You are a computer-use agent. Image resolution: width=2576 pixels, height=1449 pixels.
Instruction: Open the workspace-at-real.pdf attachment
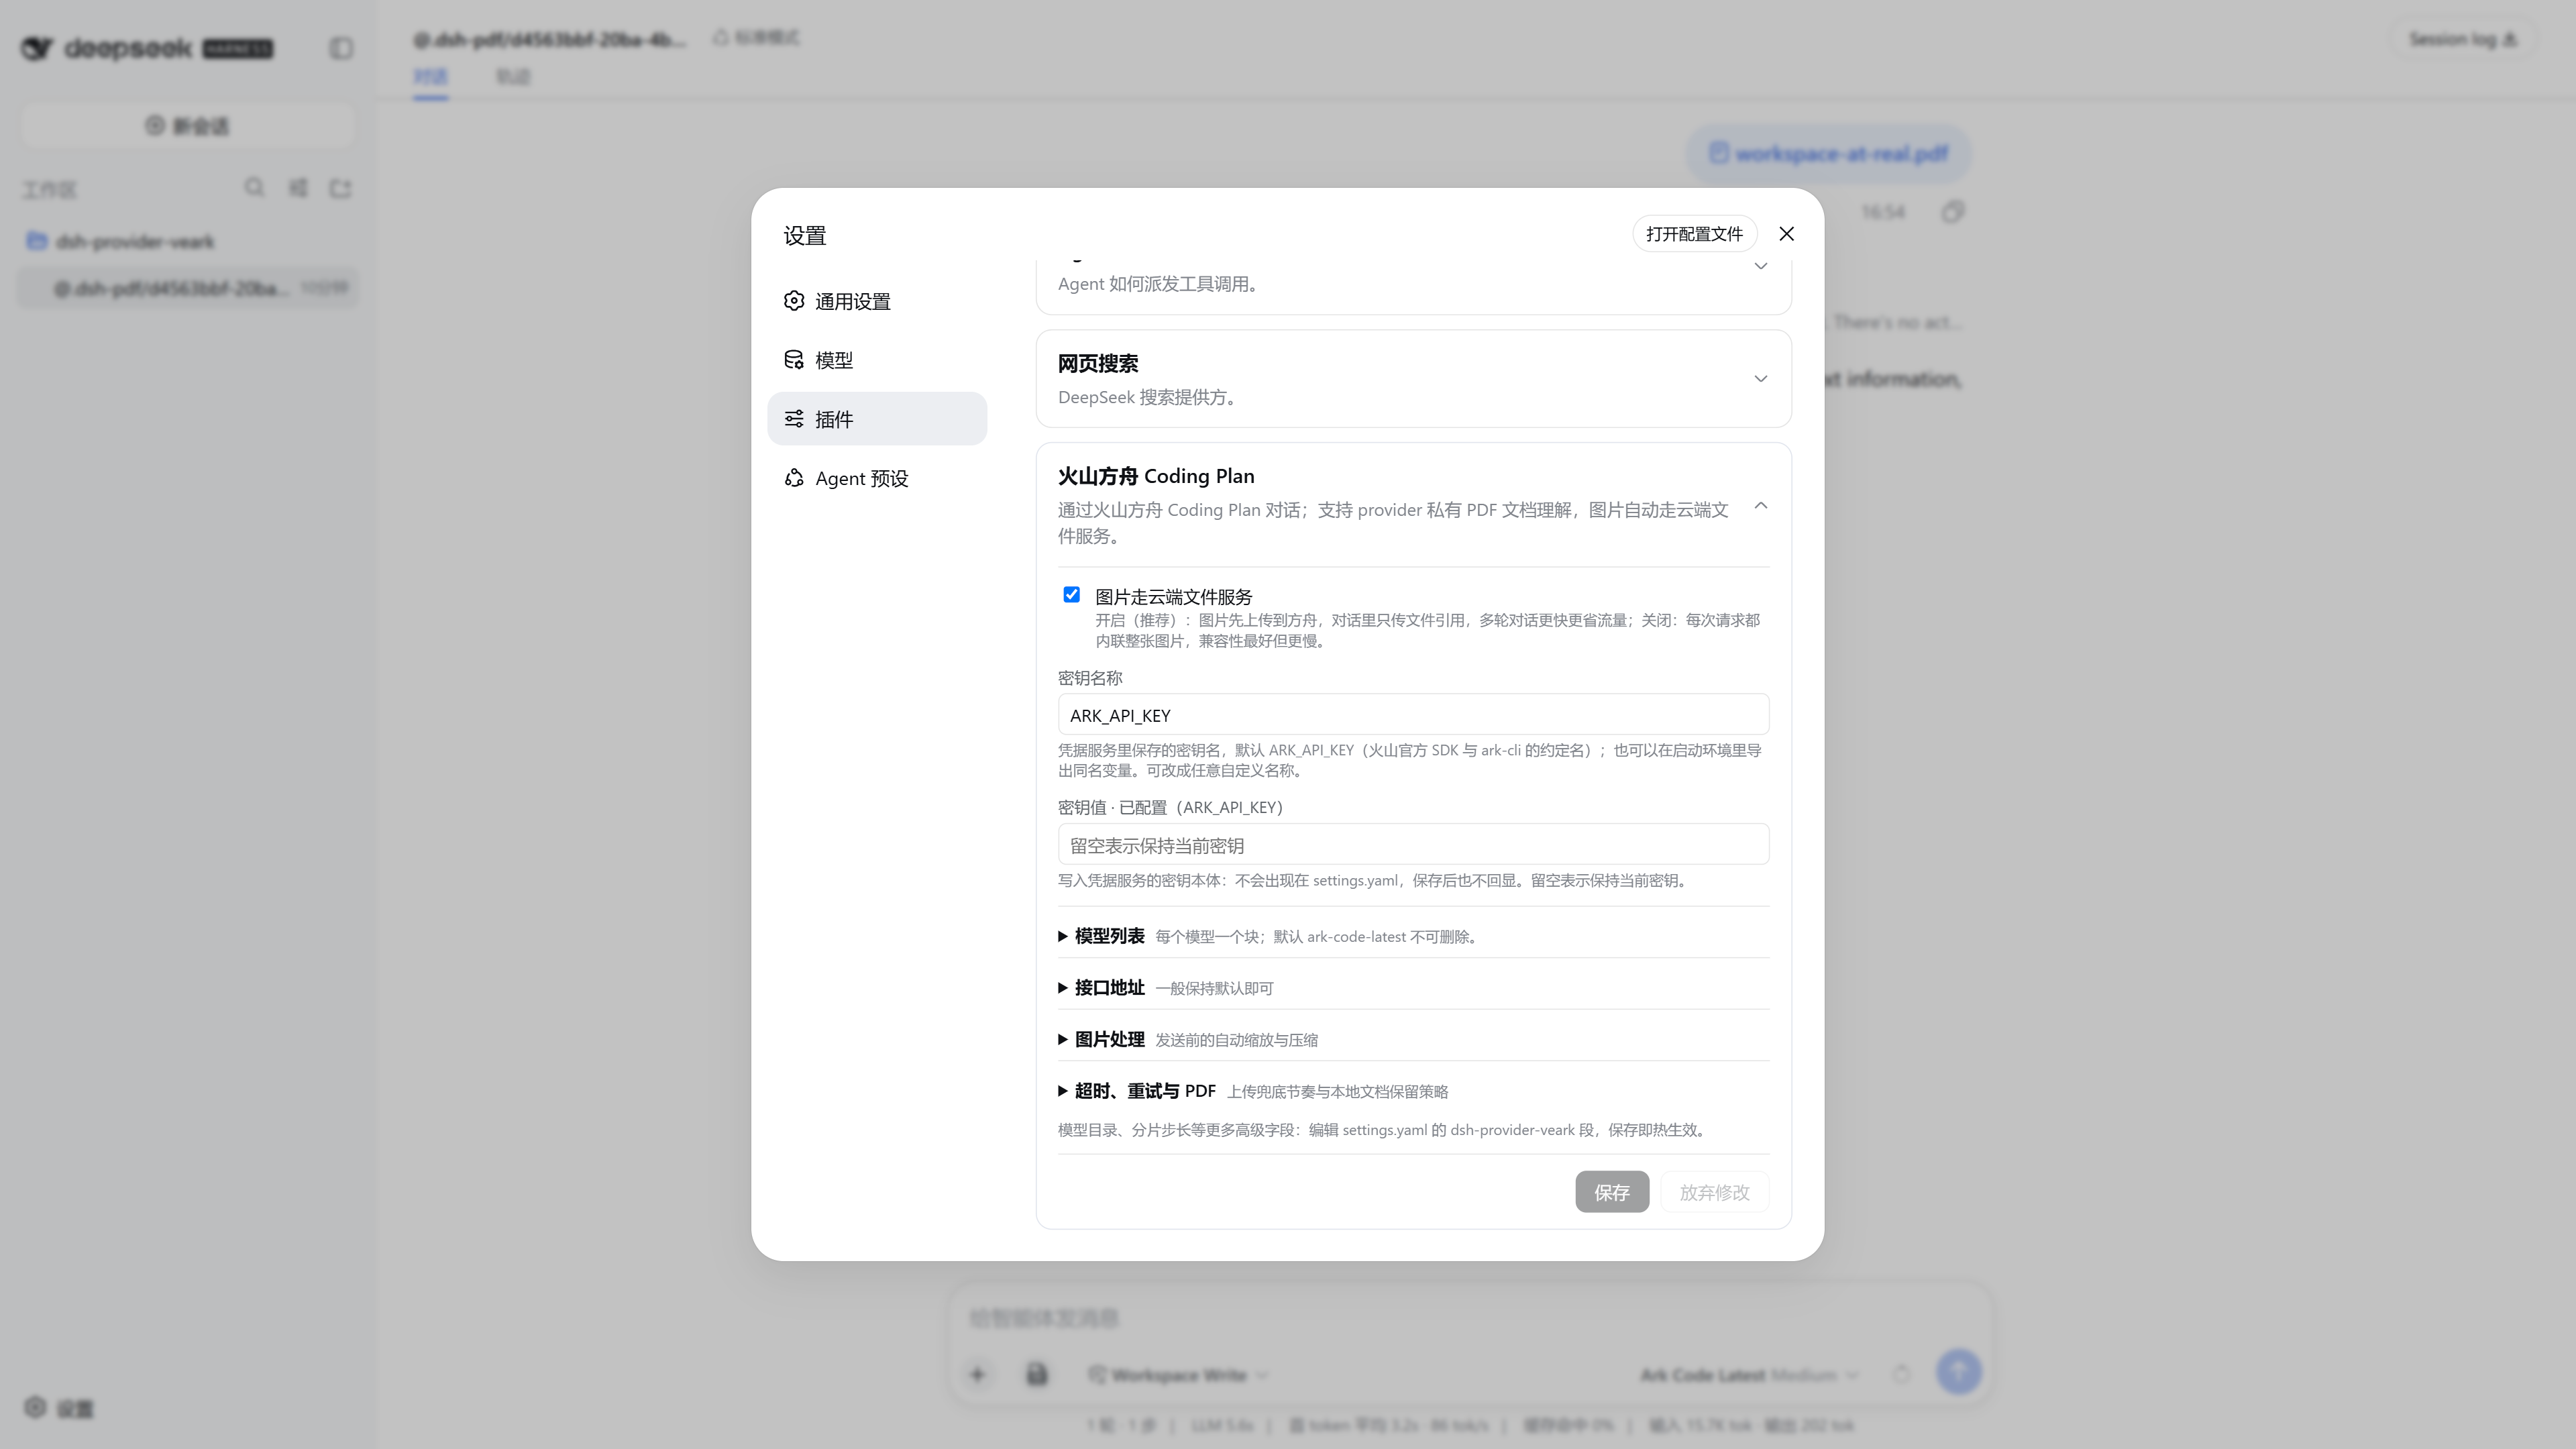(1829, 154)
